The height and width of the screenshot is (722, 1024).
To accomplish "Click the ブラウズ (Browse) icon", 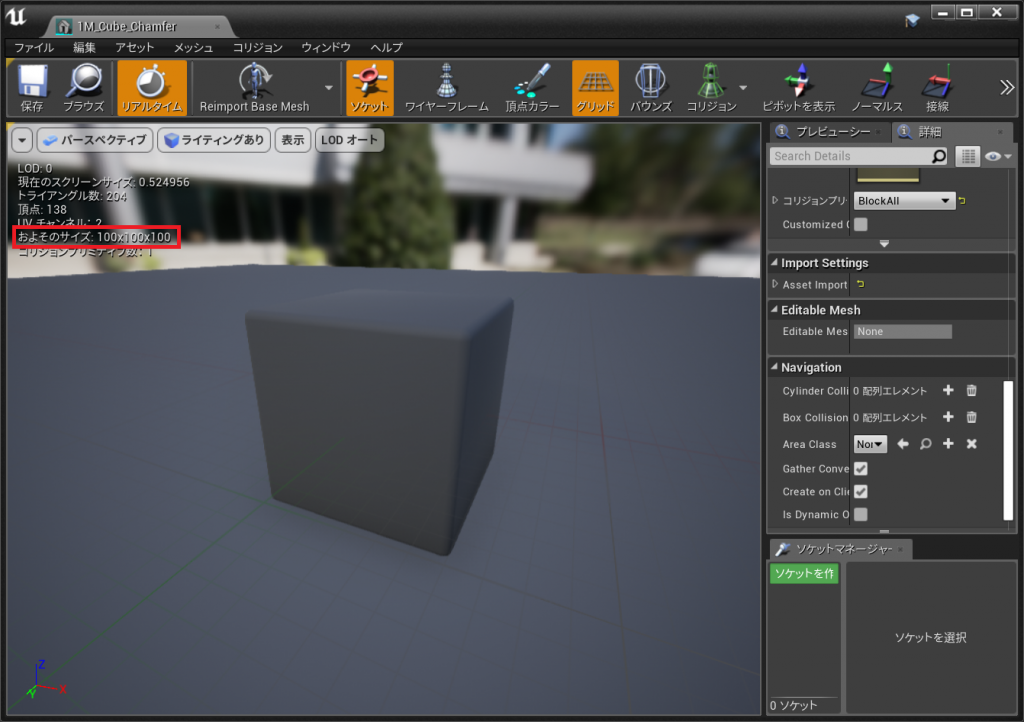I will pyautogui.click(x=85, y=87).
